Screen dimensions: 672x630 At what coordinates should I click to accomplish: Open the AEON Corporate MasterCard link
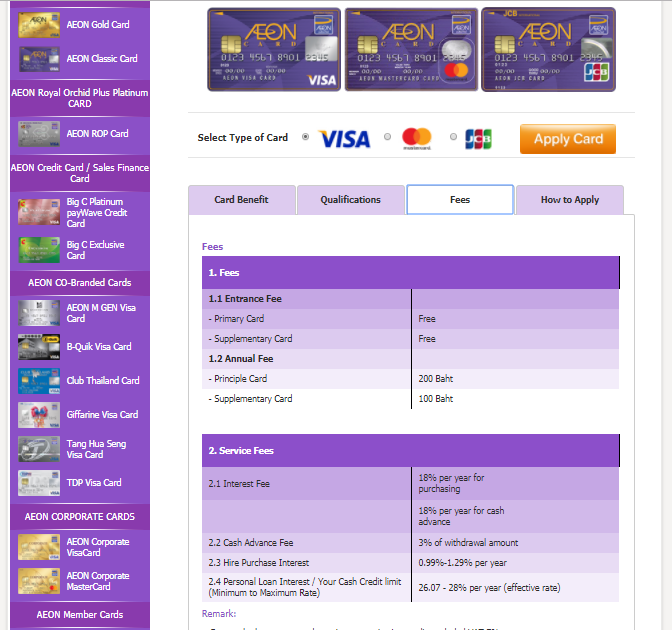coord(98,581)
